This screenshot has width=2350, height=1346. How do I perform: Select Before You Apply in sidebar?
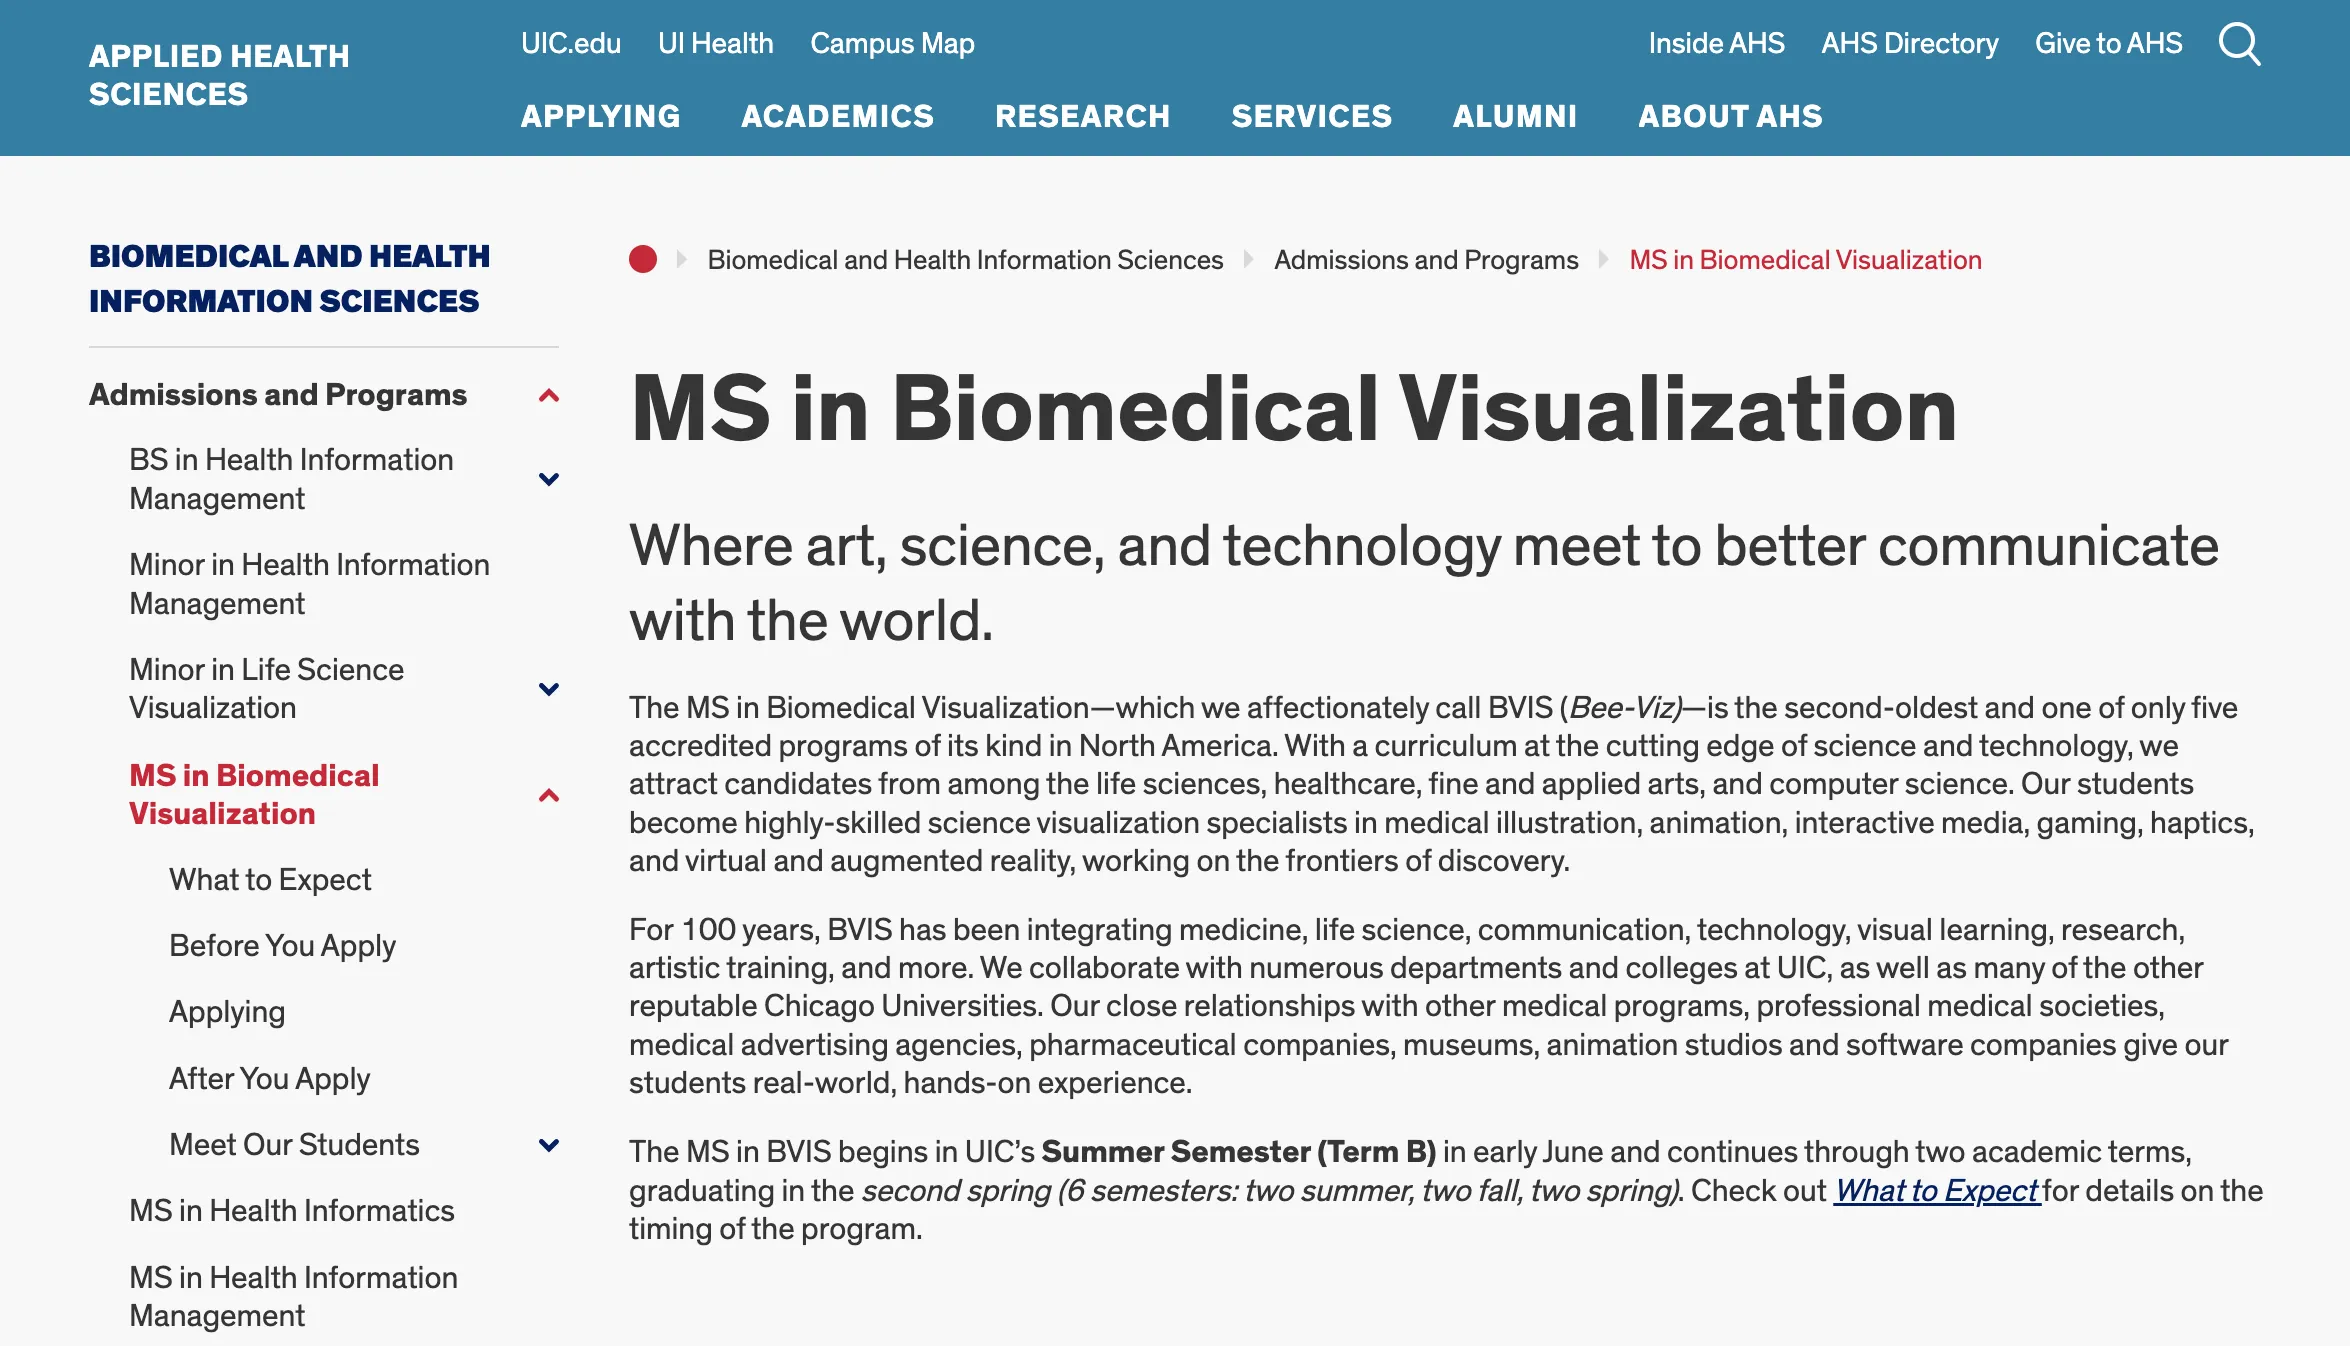pos(282,946)
